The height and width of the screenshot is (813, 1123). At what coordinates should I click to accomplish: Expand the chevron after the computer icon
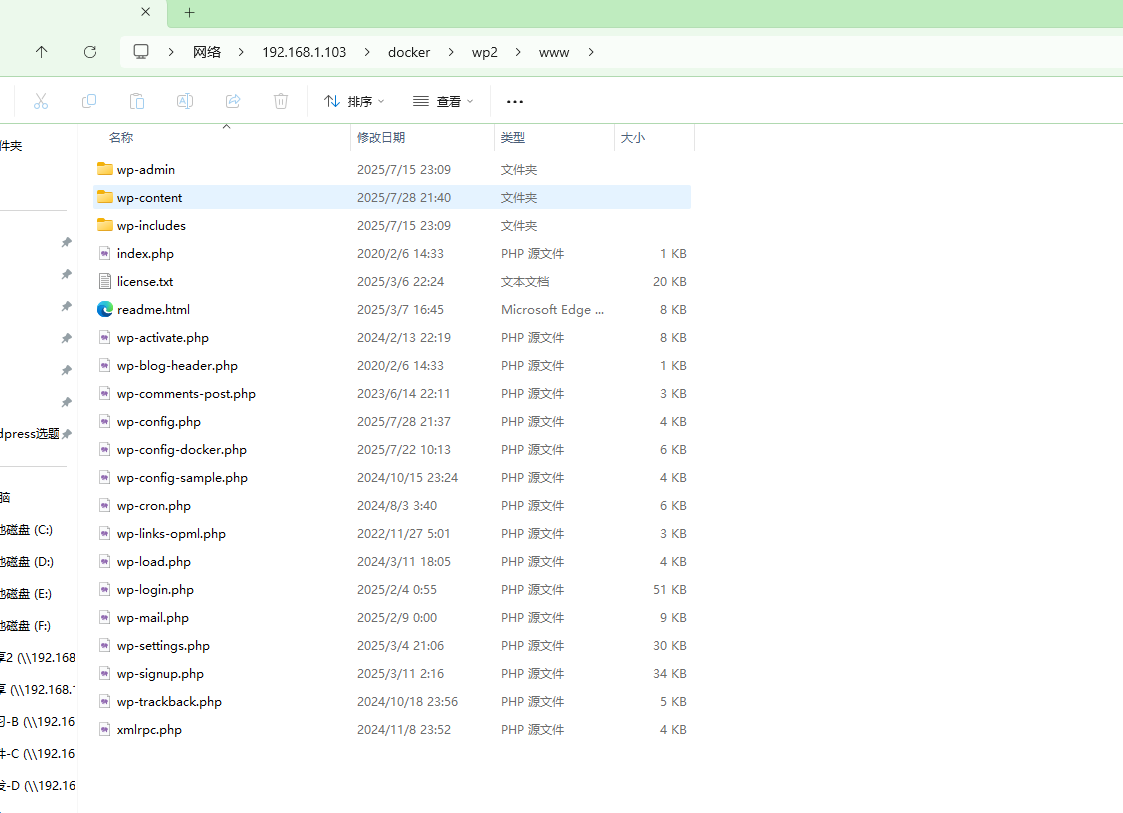(x=171, y=52)
